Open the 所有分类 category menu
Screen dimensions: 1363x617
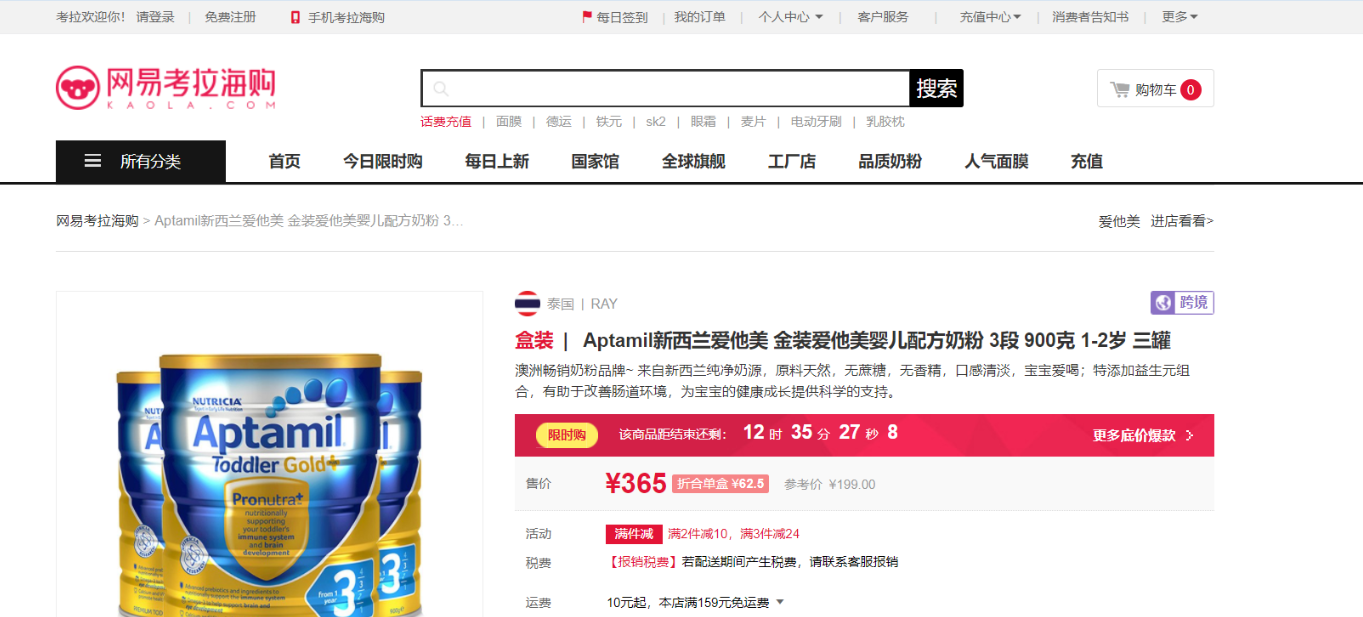pyautogui.click(x=141, y=161)
